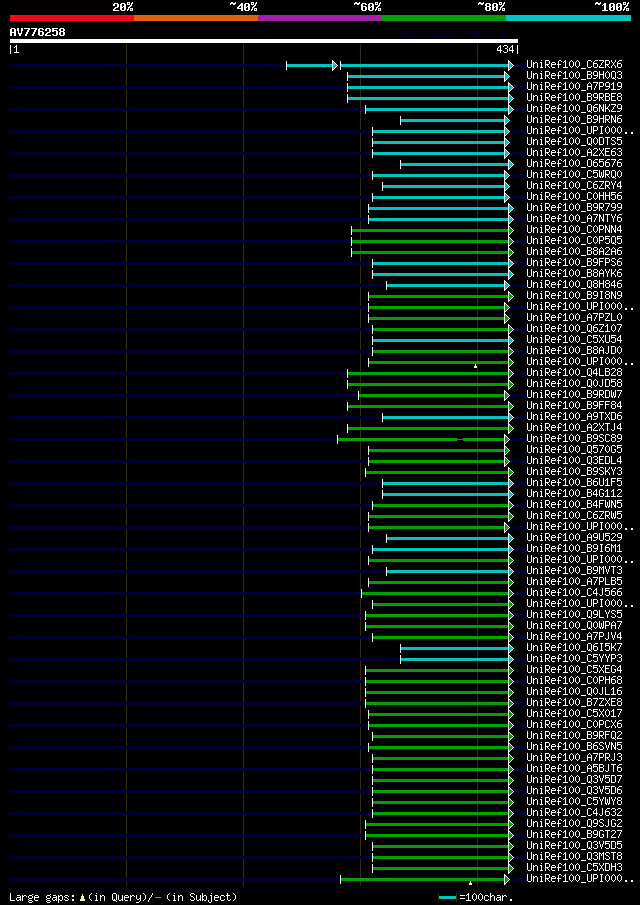Image resolution: width=640 pixels, height=905 pixels.
Task: Click the UniRef100_B6SVN5 label
Action: click(574, 747)
